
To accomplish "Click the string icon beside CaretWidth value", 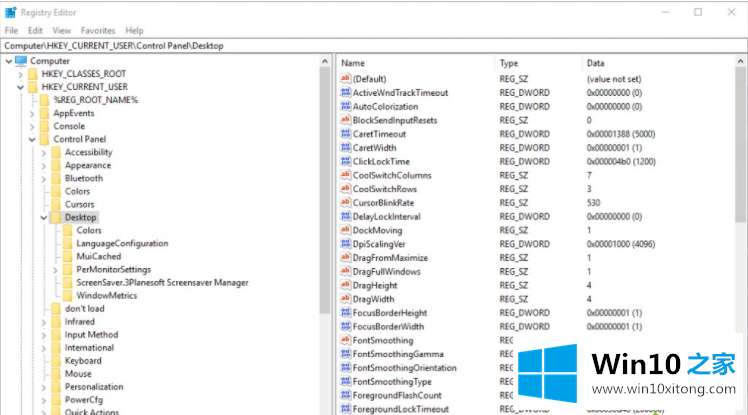I will click(345, 148).
